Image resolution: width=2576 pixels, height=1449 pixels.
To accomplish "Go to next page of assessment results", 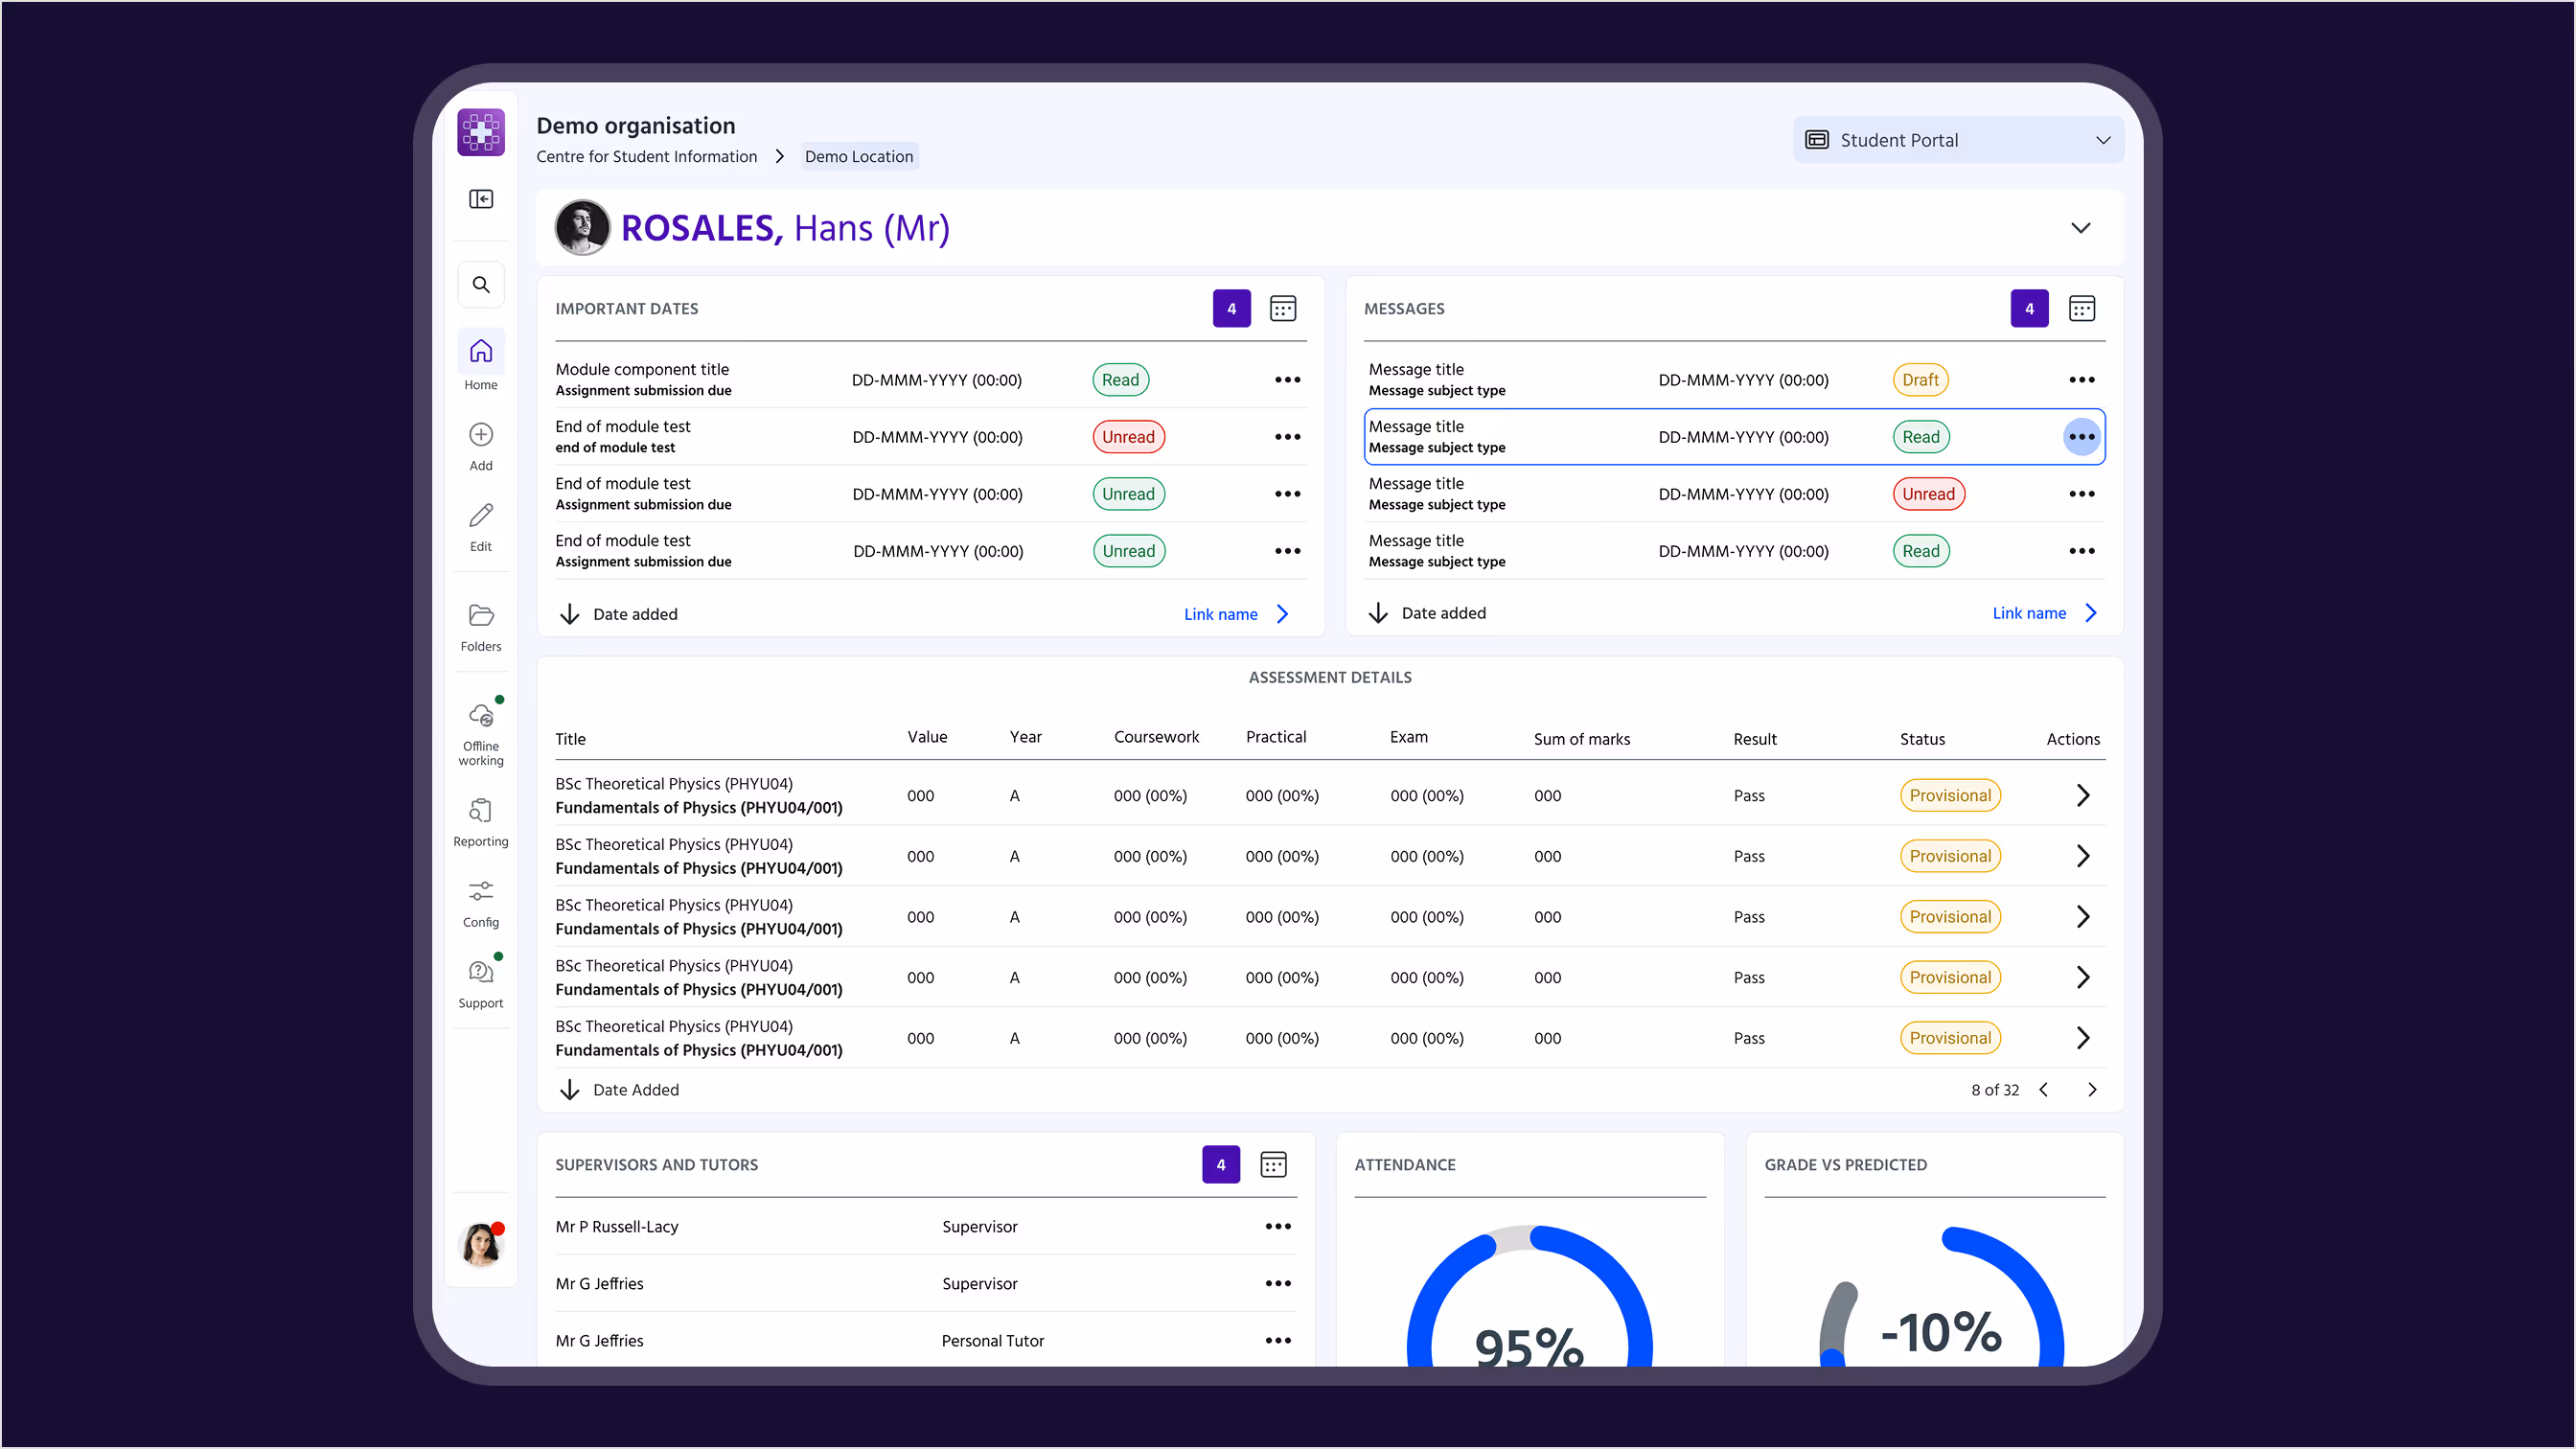I will [x=2092, y=1089].
